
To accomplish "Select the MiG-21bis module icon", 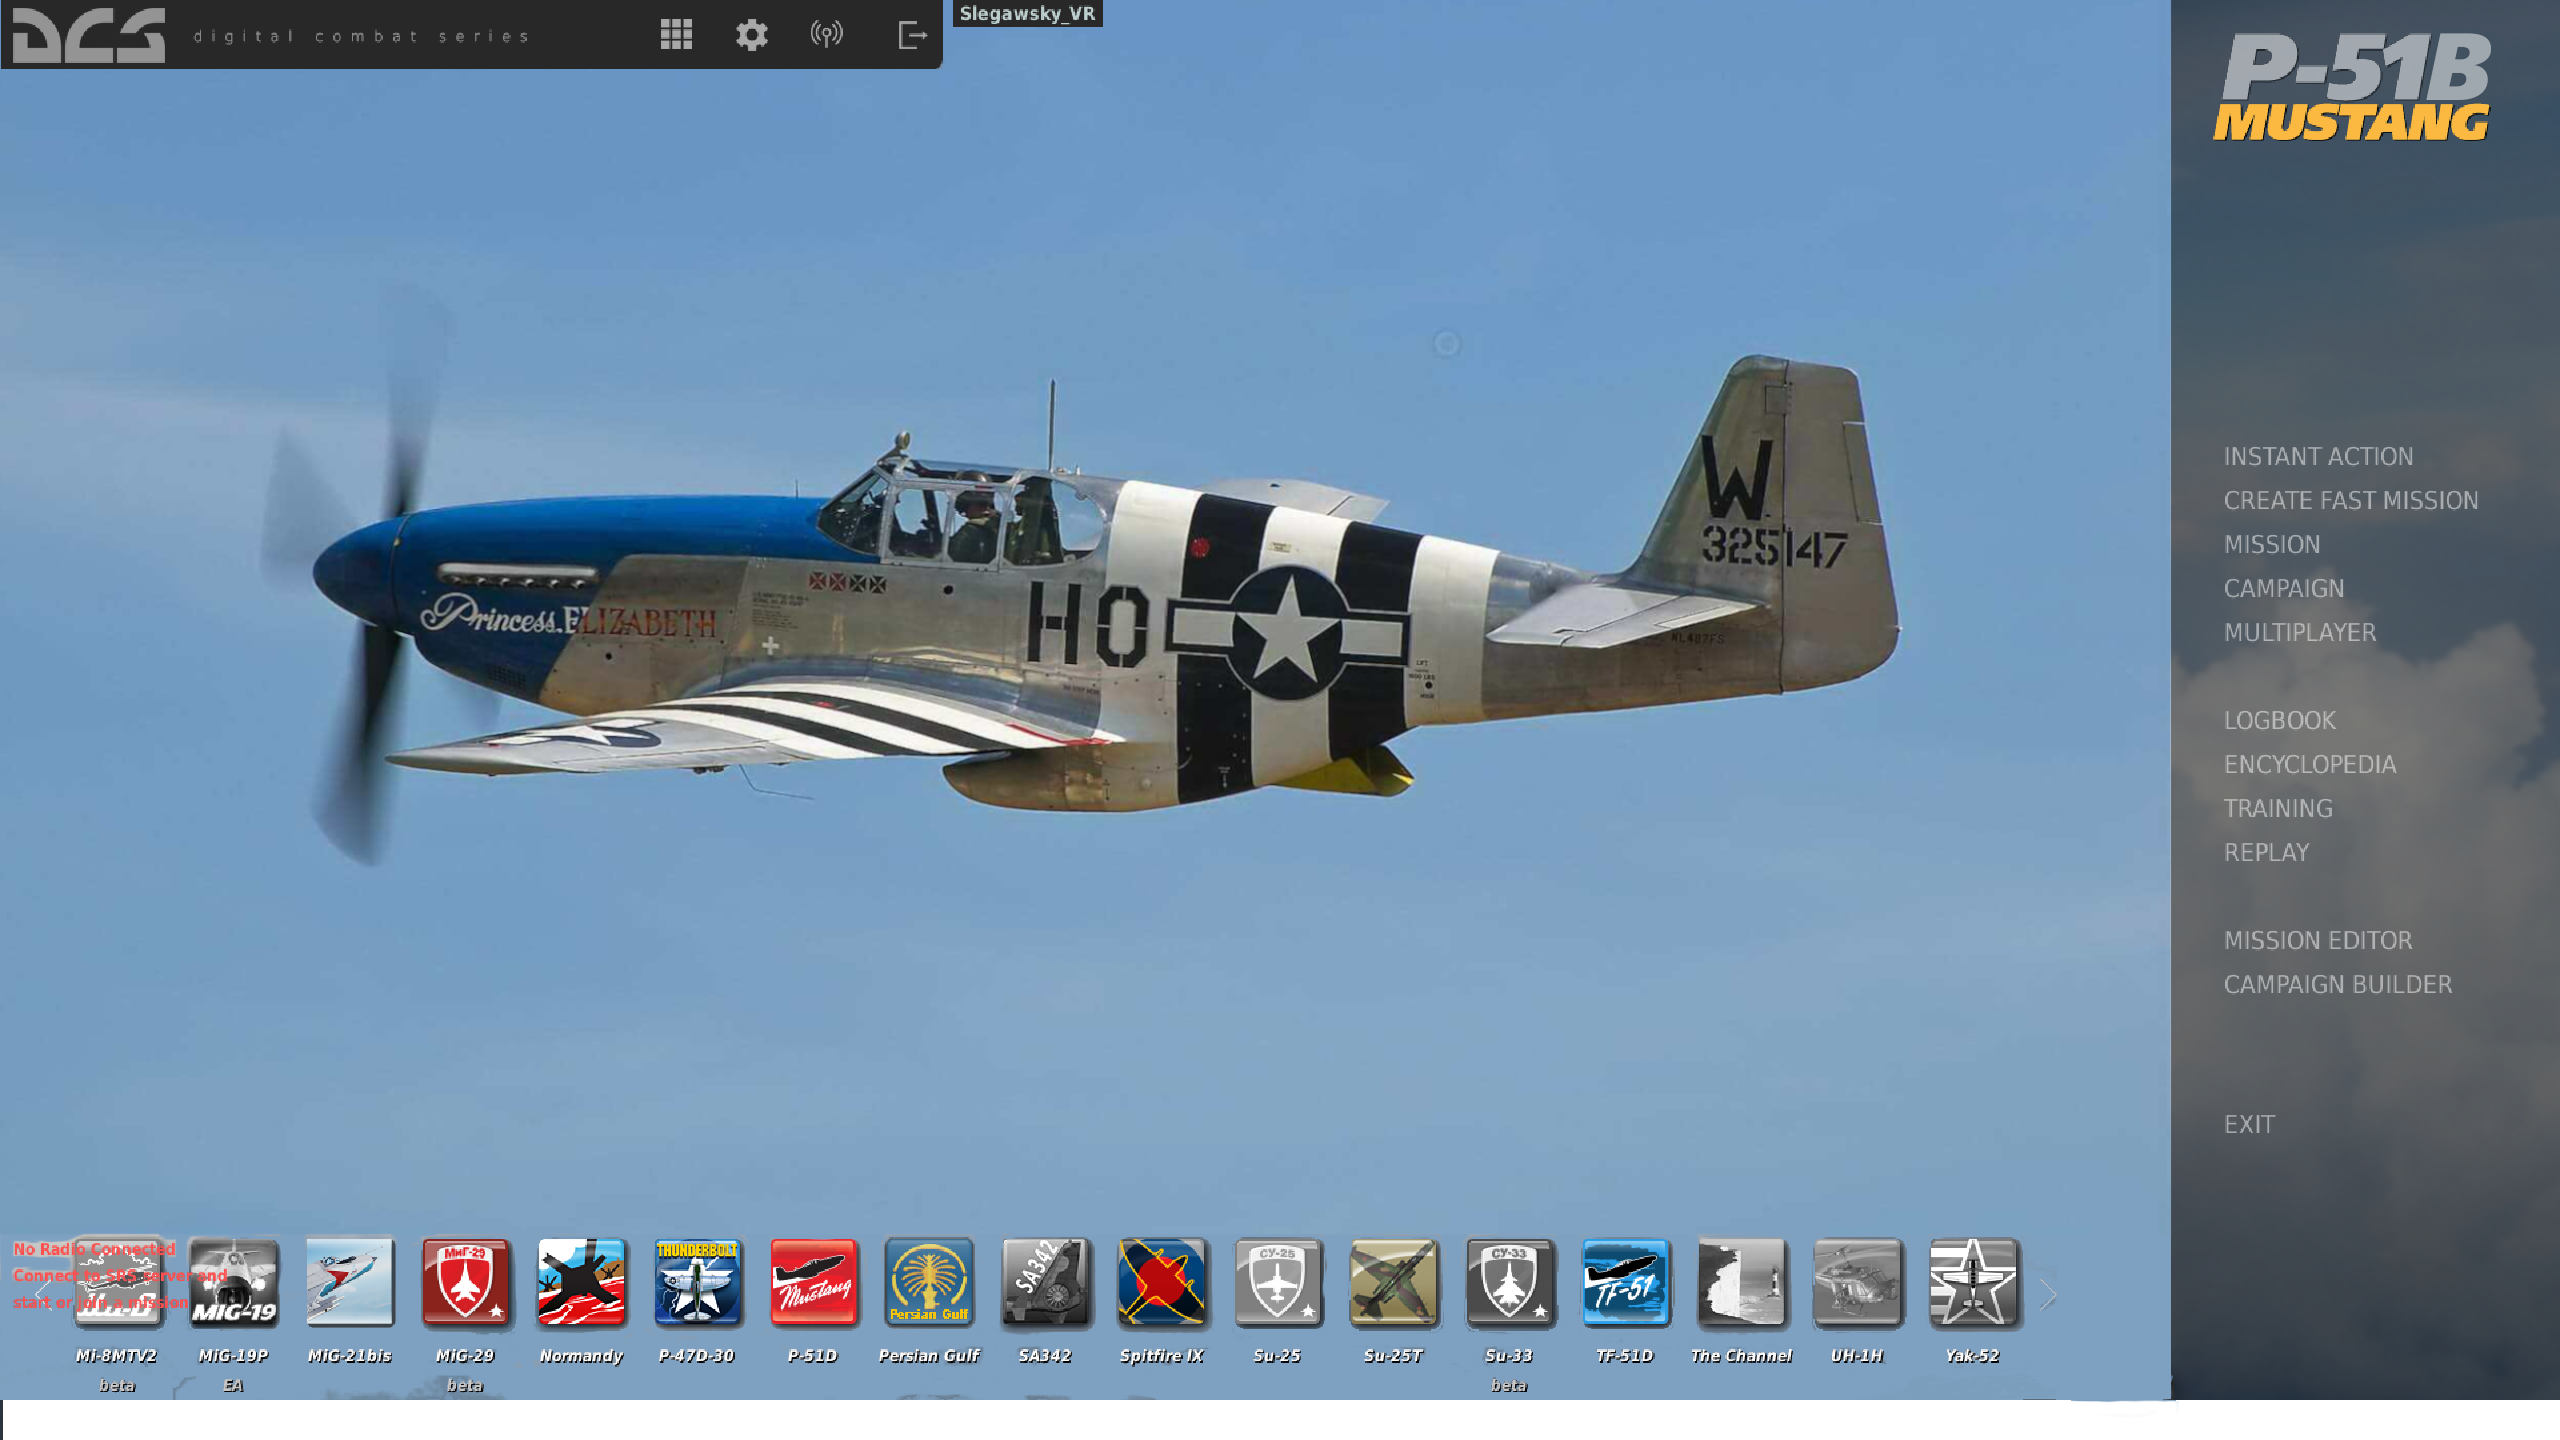I will (350, 1283).
